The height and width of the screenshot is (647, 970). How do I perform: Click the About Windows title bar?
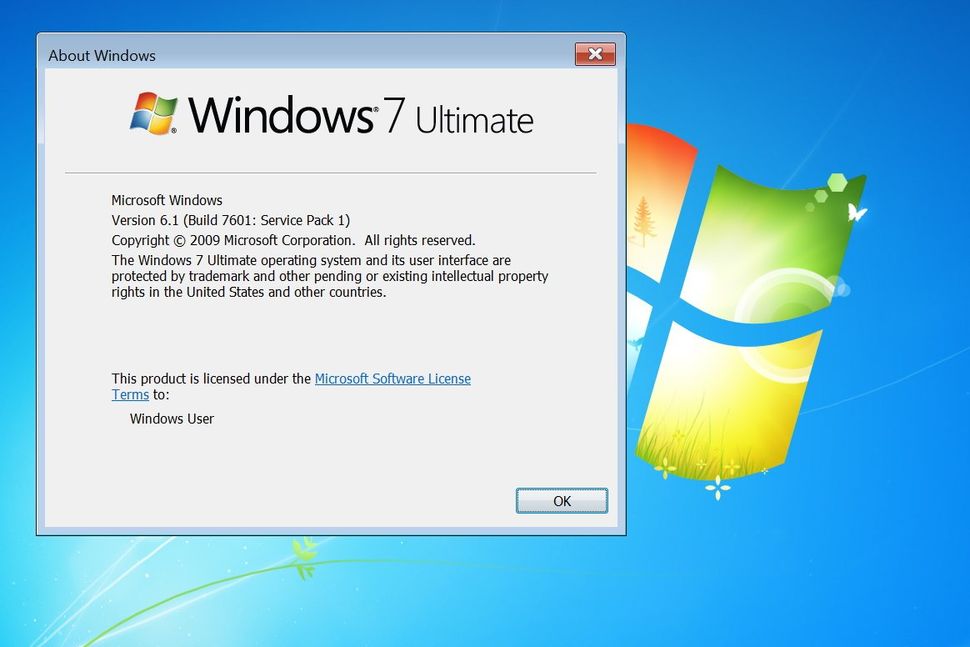(102, 56)
